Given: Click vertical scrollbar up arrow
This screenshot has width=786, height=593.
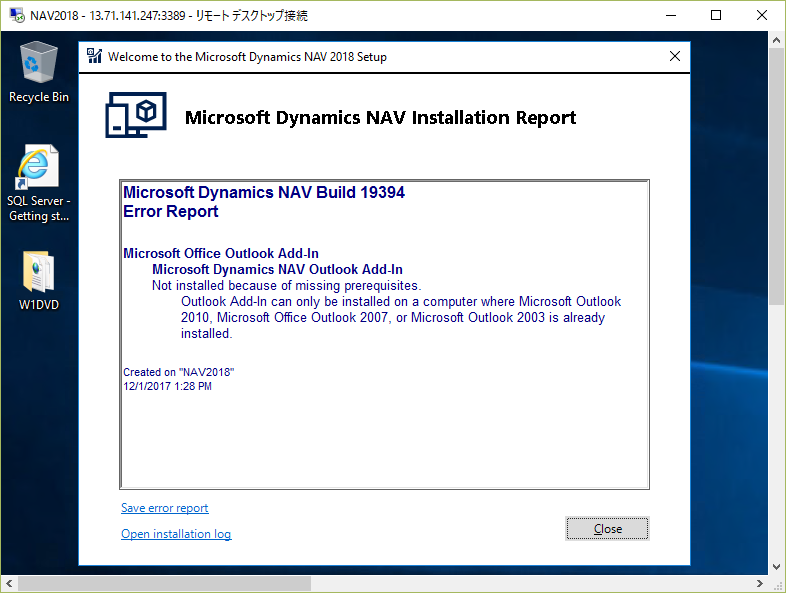Looking at the screenshot, I should click(x=776, y=40).
